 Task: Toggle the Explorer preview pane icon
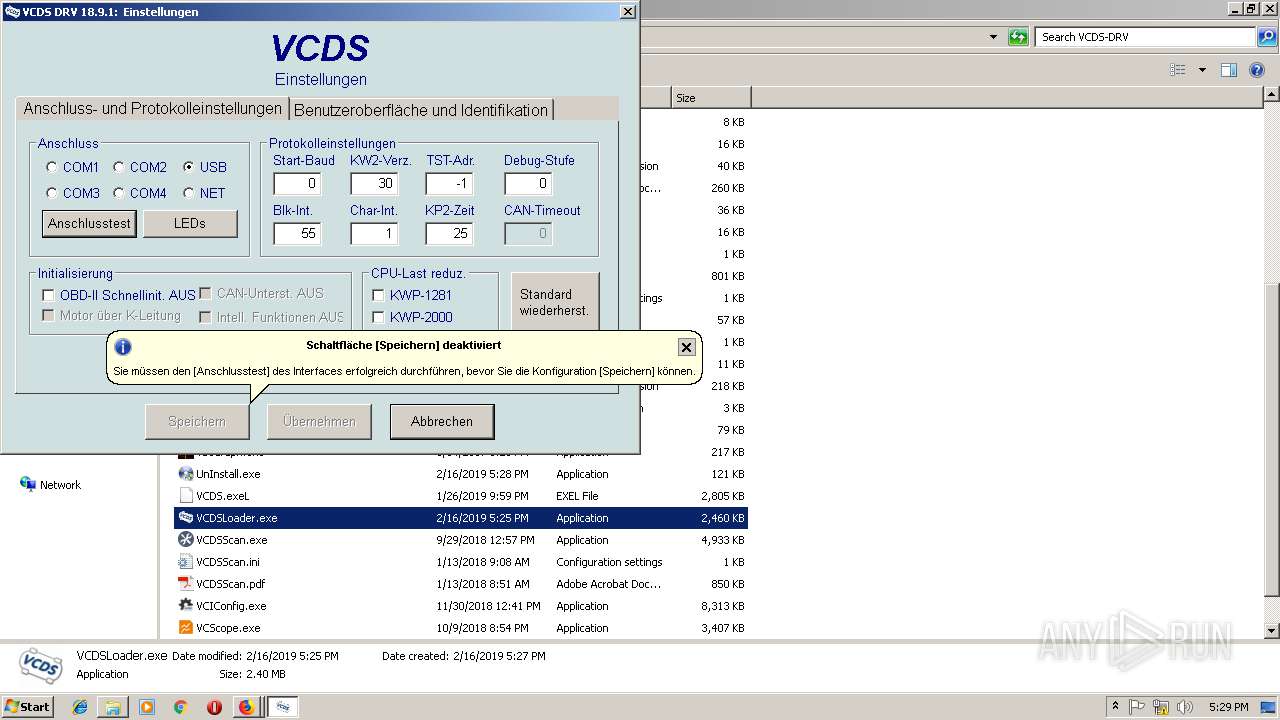click(1229, 70)
